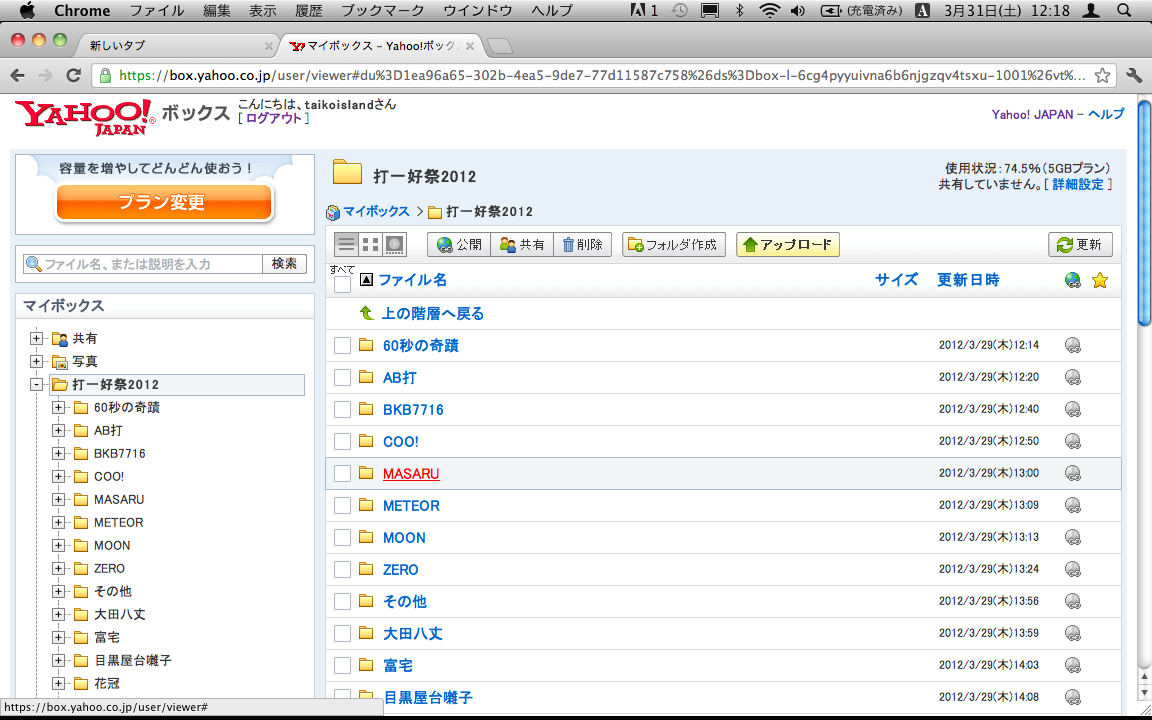Click share status icon in 60秒の奇蹟 row
1152x720 pixels.
[1073, 345]
